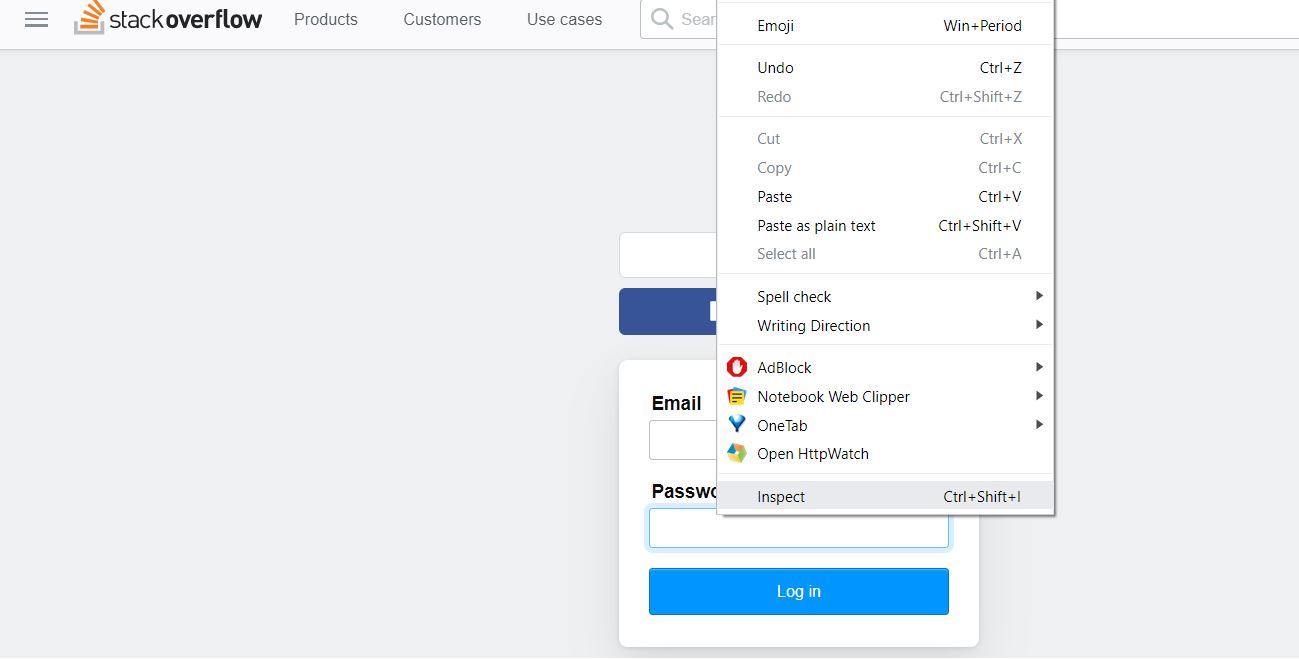Image resolution: width=1299 pixels, height=659 pixels.
Task: Open the Emoji picker menu entry
Action: pos(775,26)
